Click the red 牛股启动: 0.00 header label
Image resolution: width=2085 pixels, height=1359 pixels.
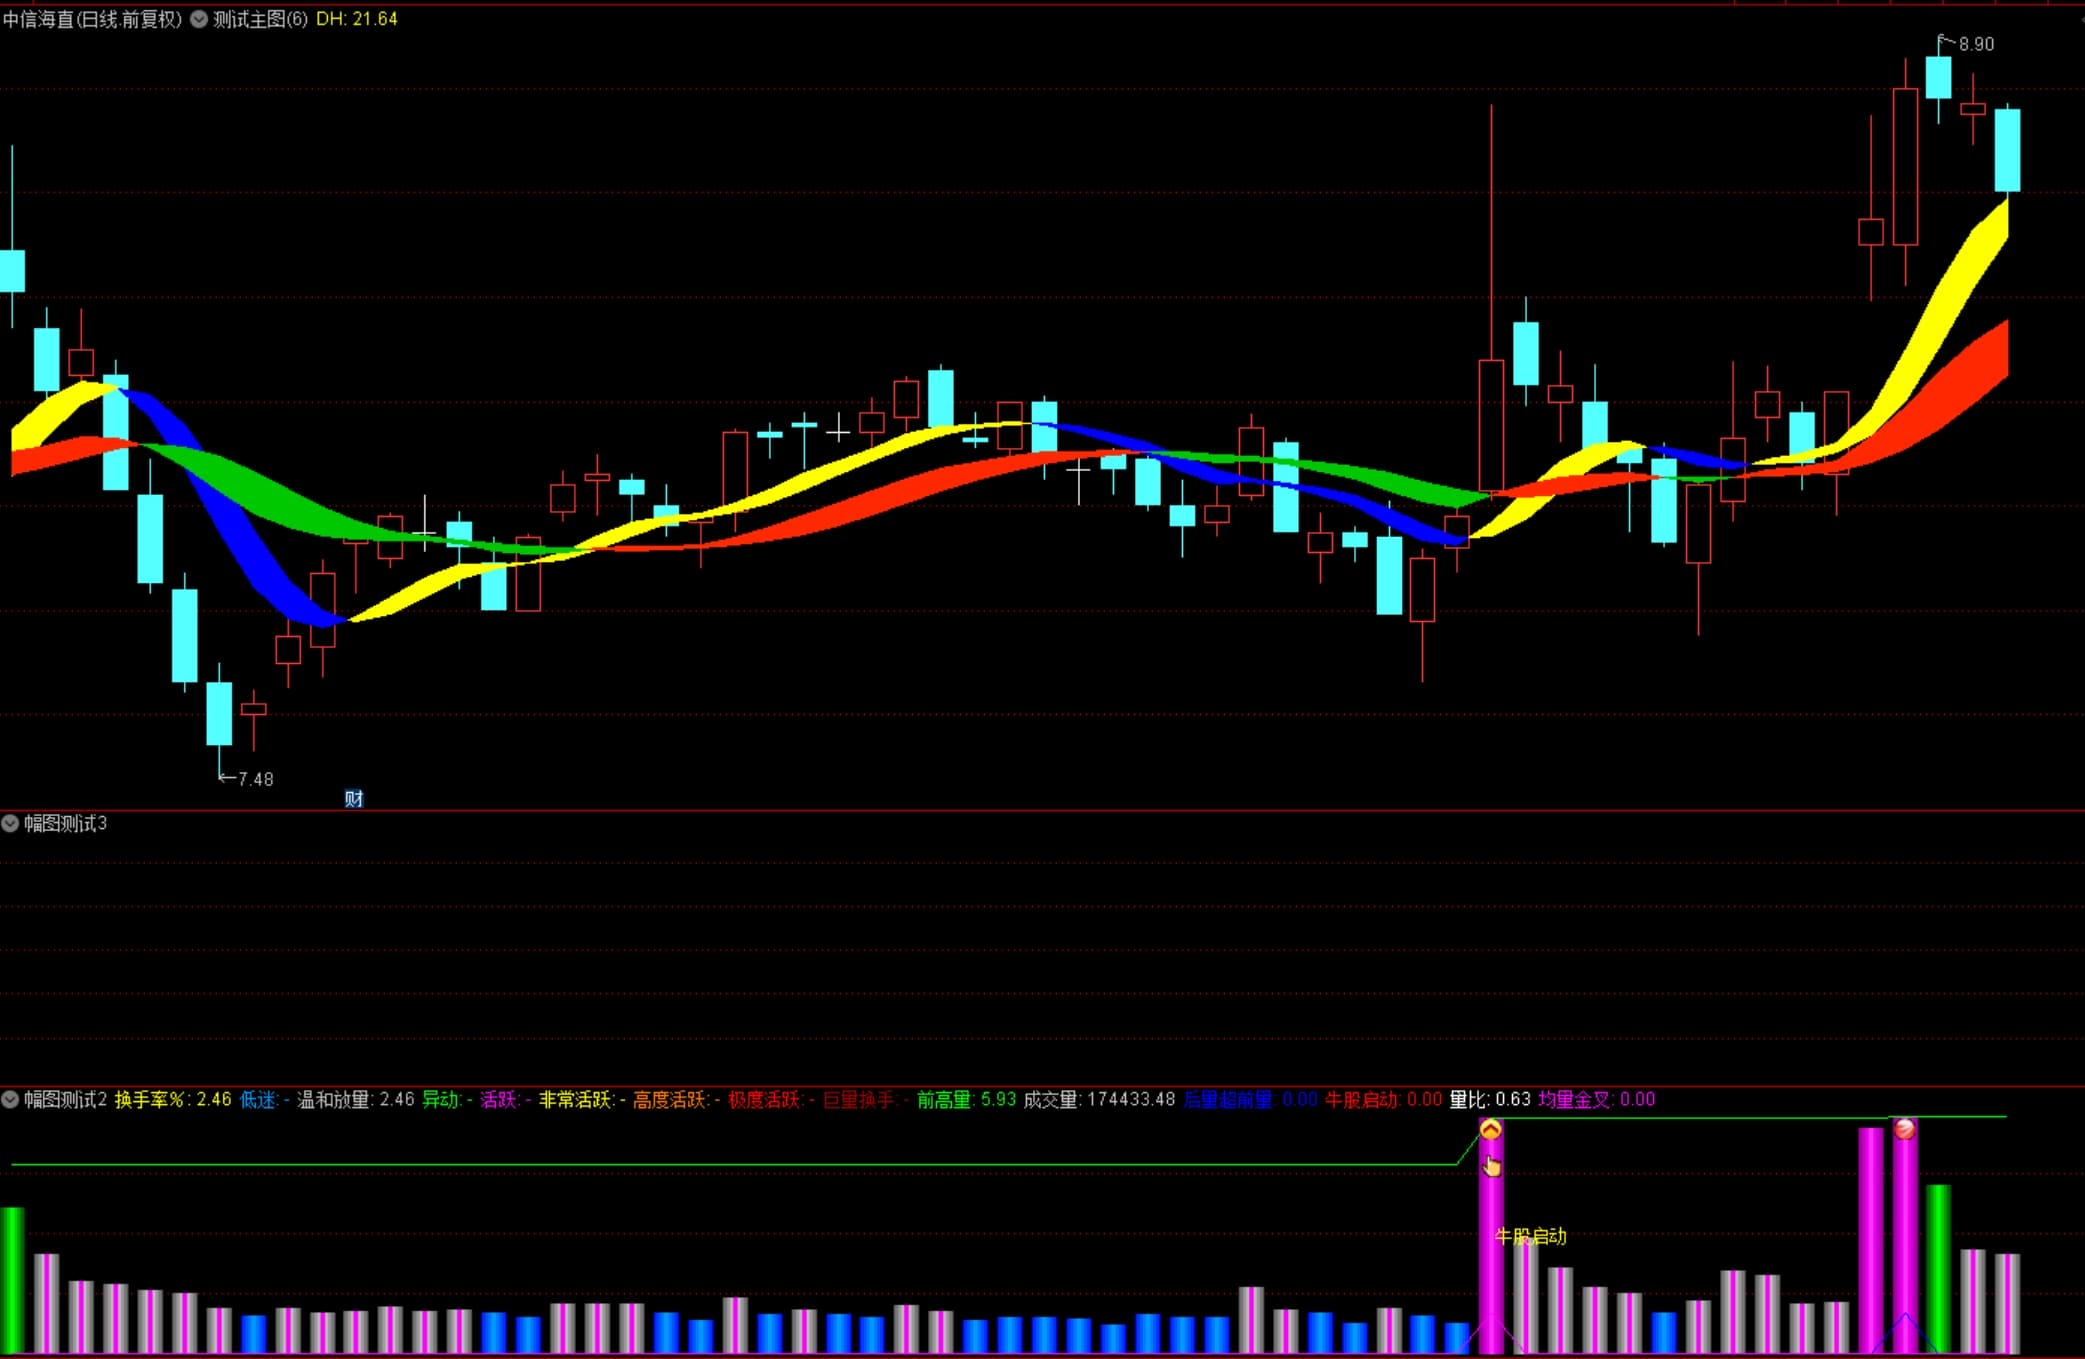point(1383,1099)
